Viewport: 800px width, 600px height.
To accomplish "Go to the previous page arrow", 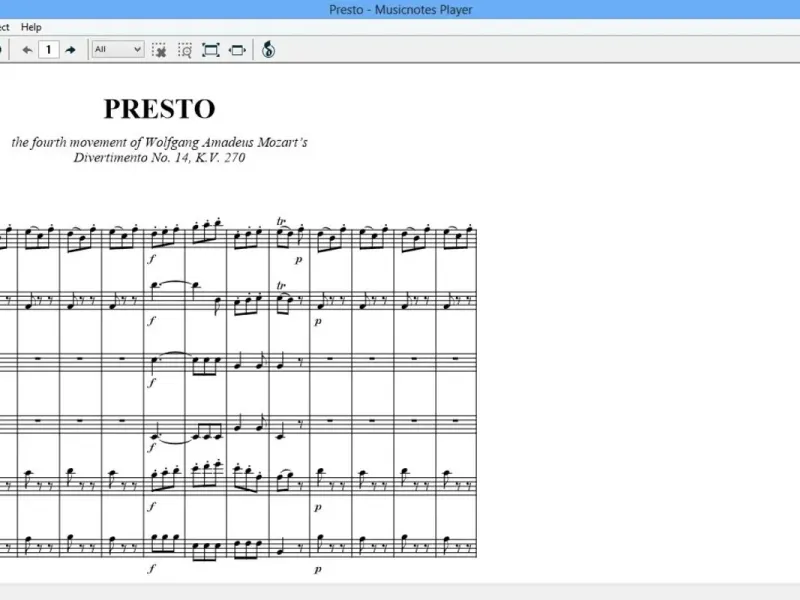I will 28,50.
